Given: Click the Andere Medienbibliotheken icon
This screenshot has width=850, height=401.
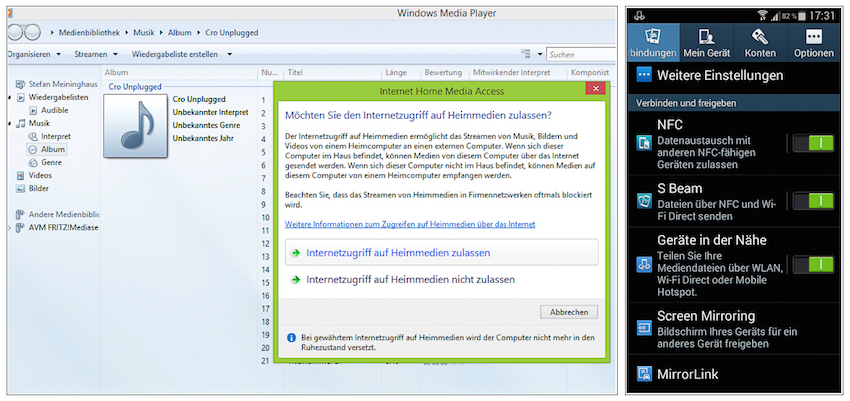Looking at the screenshot, I should 21,215.
